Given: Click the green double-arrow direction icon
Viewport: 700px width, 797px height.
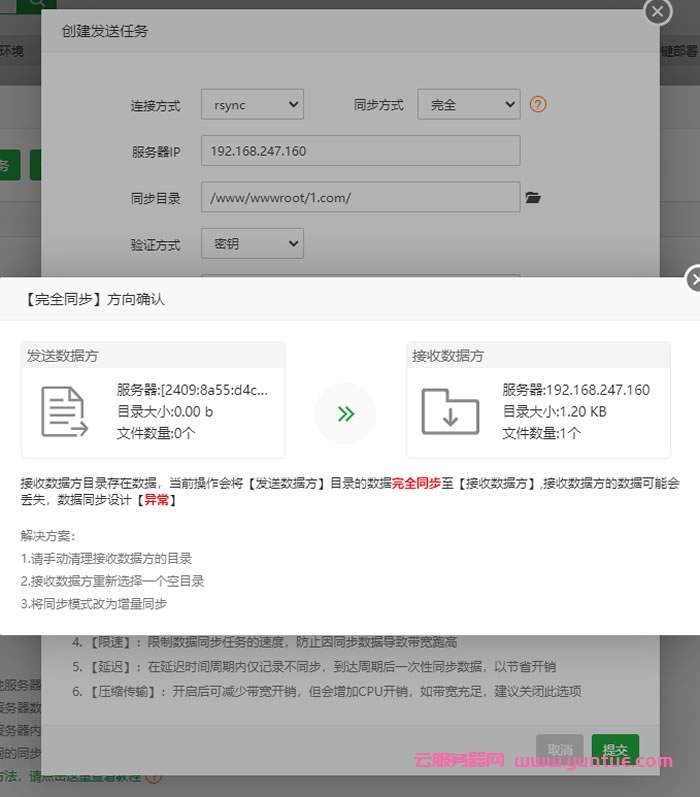Looking at the screenshot, I should click(345, 413).
